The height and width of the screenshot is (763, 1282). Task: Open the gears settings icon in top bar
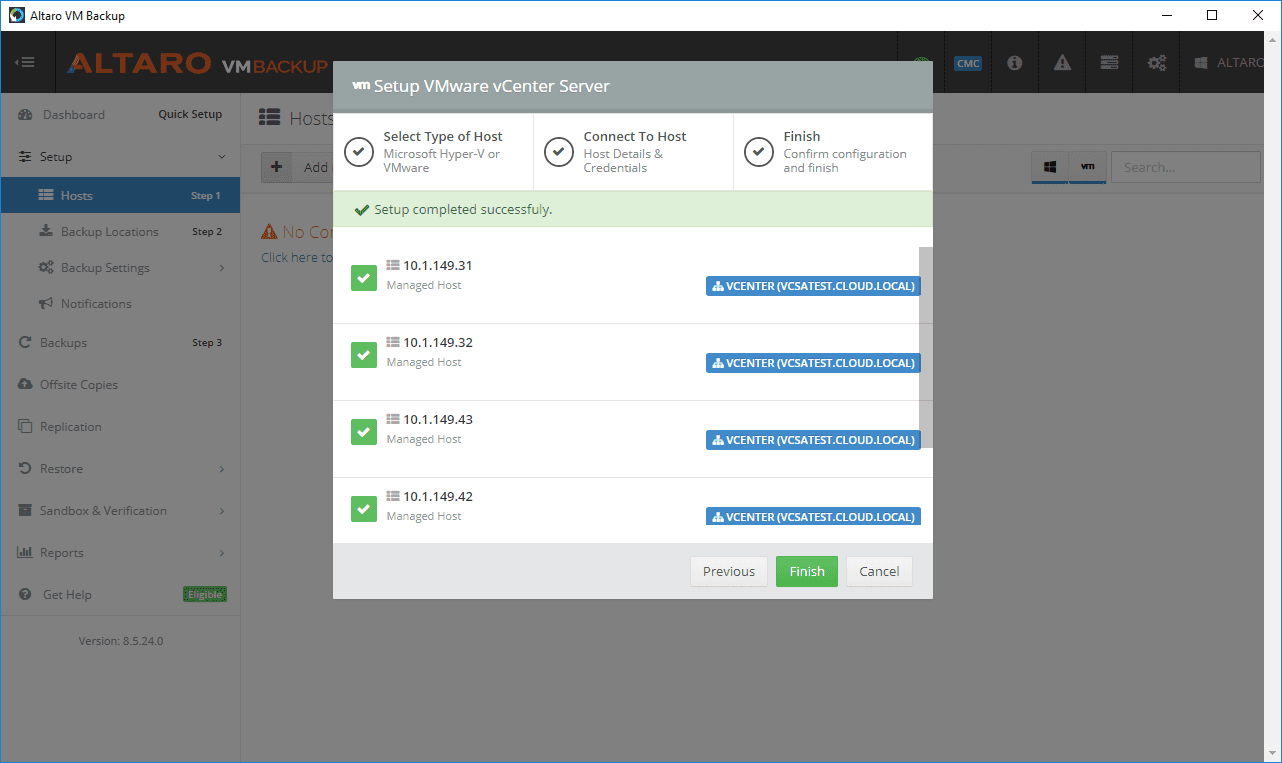pos(1156,62)
